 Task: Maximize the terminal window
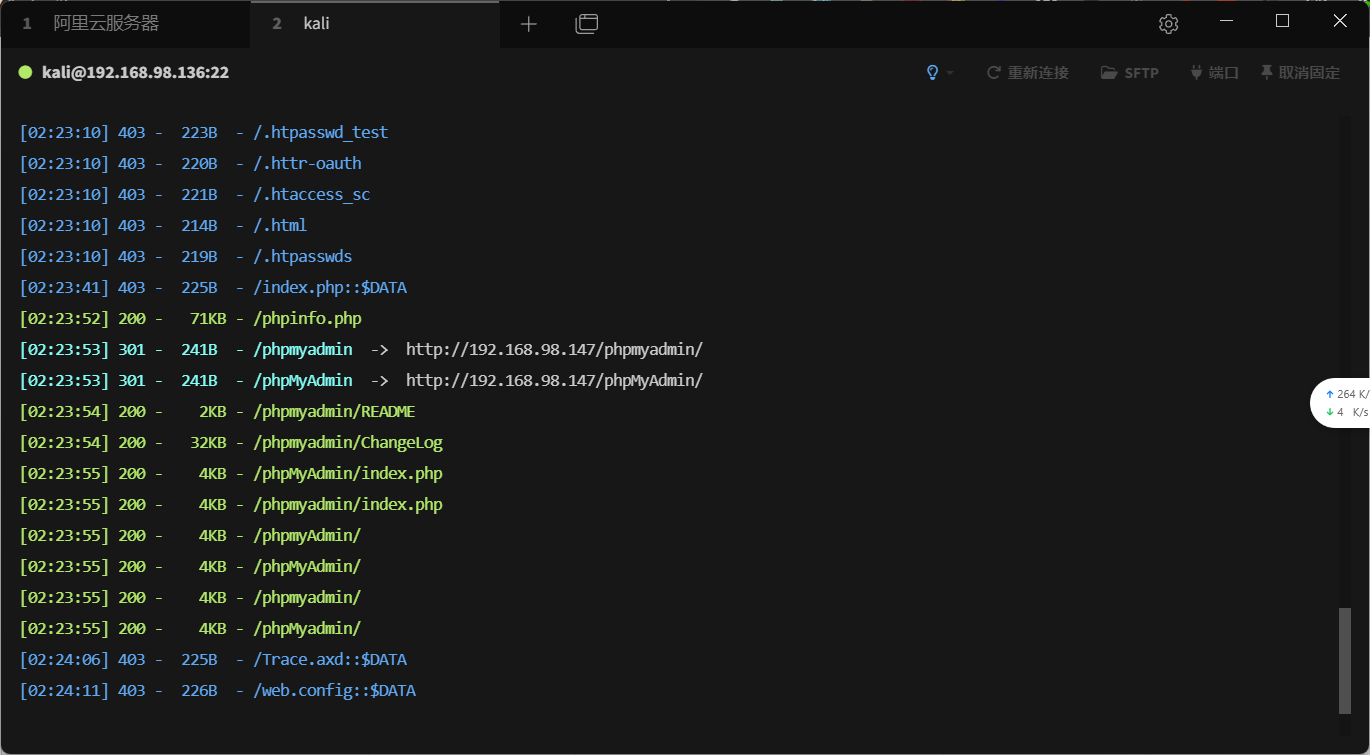point(1283,21)
